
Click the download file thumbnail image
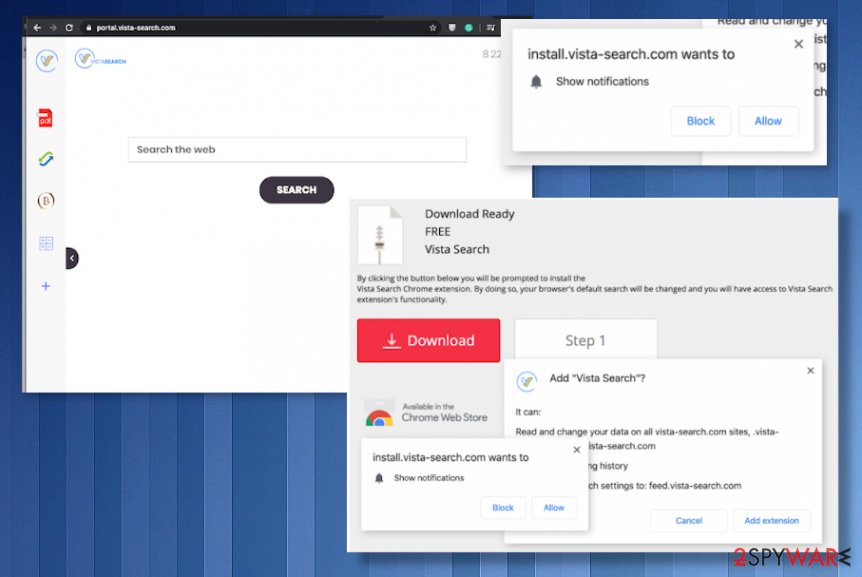380,235
